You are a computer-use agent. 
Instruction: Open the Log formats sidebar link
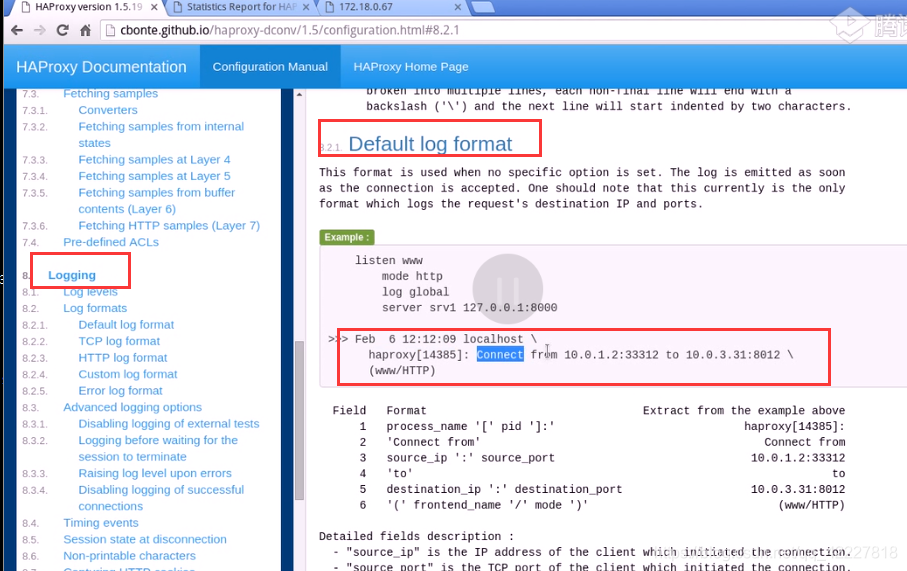pos(95,308)
